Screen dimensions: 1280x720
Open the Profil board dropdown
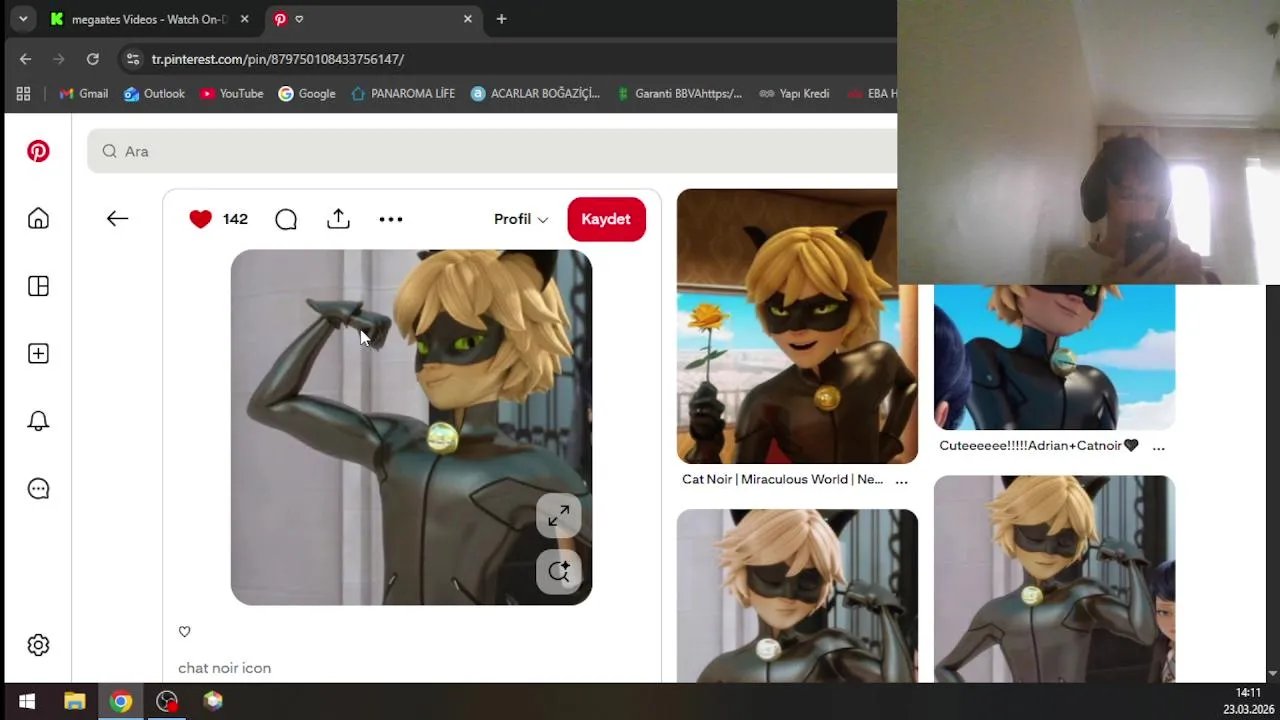coord(521,219)
